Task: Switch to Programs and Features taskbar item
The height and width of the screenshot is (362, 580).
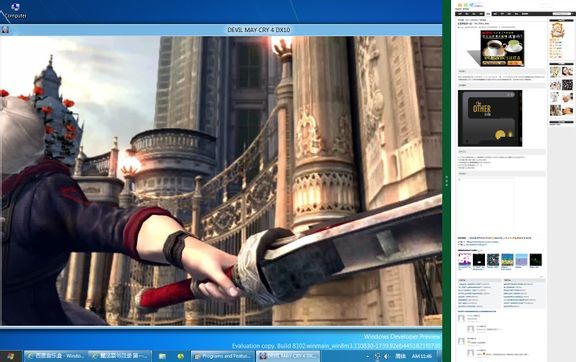Action: click(x=223, y=356)
